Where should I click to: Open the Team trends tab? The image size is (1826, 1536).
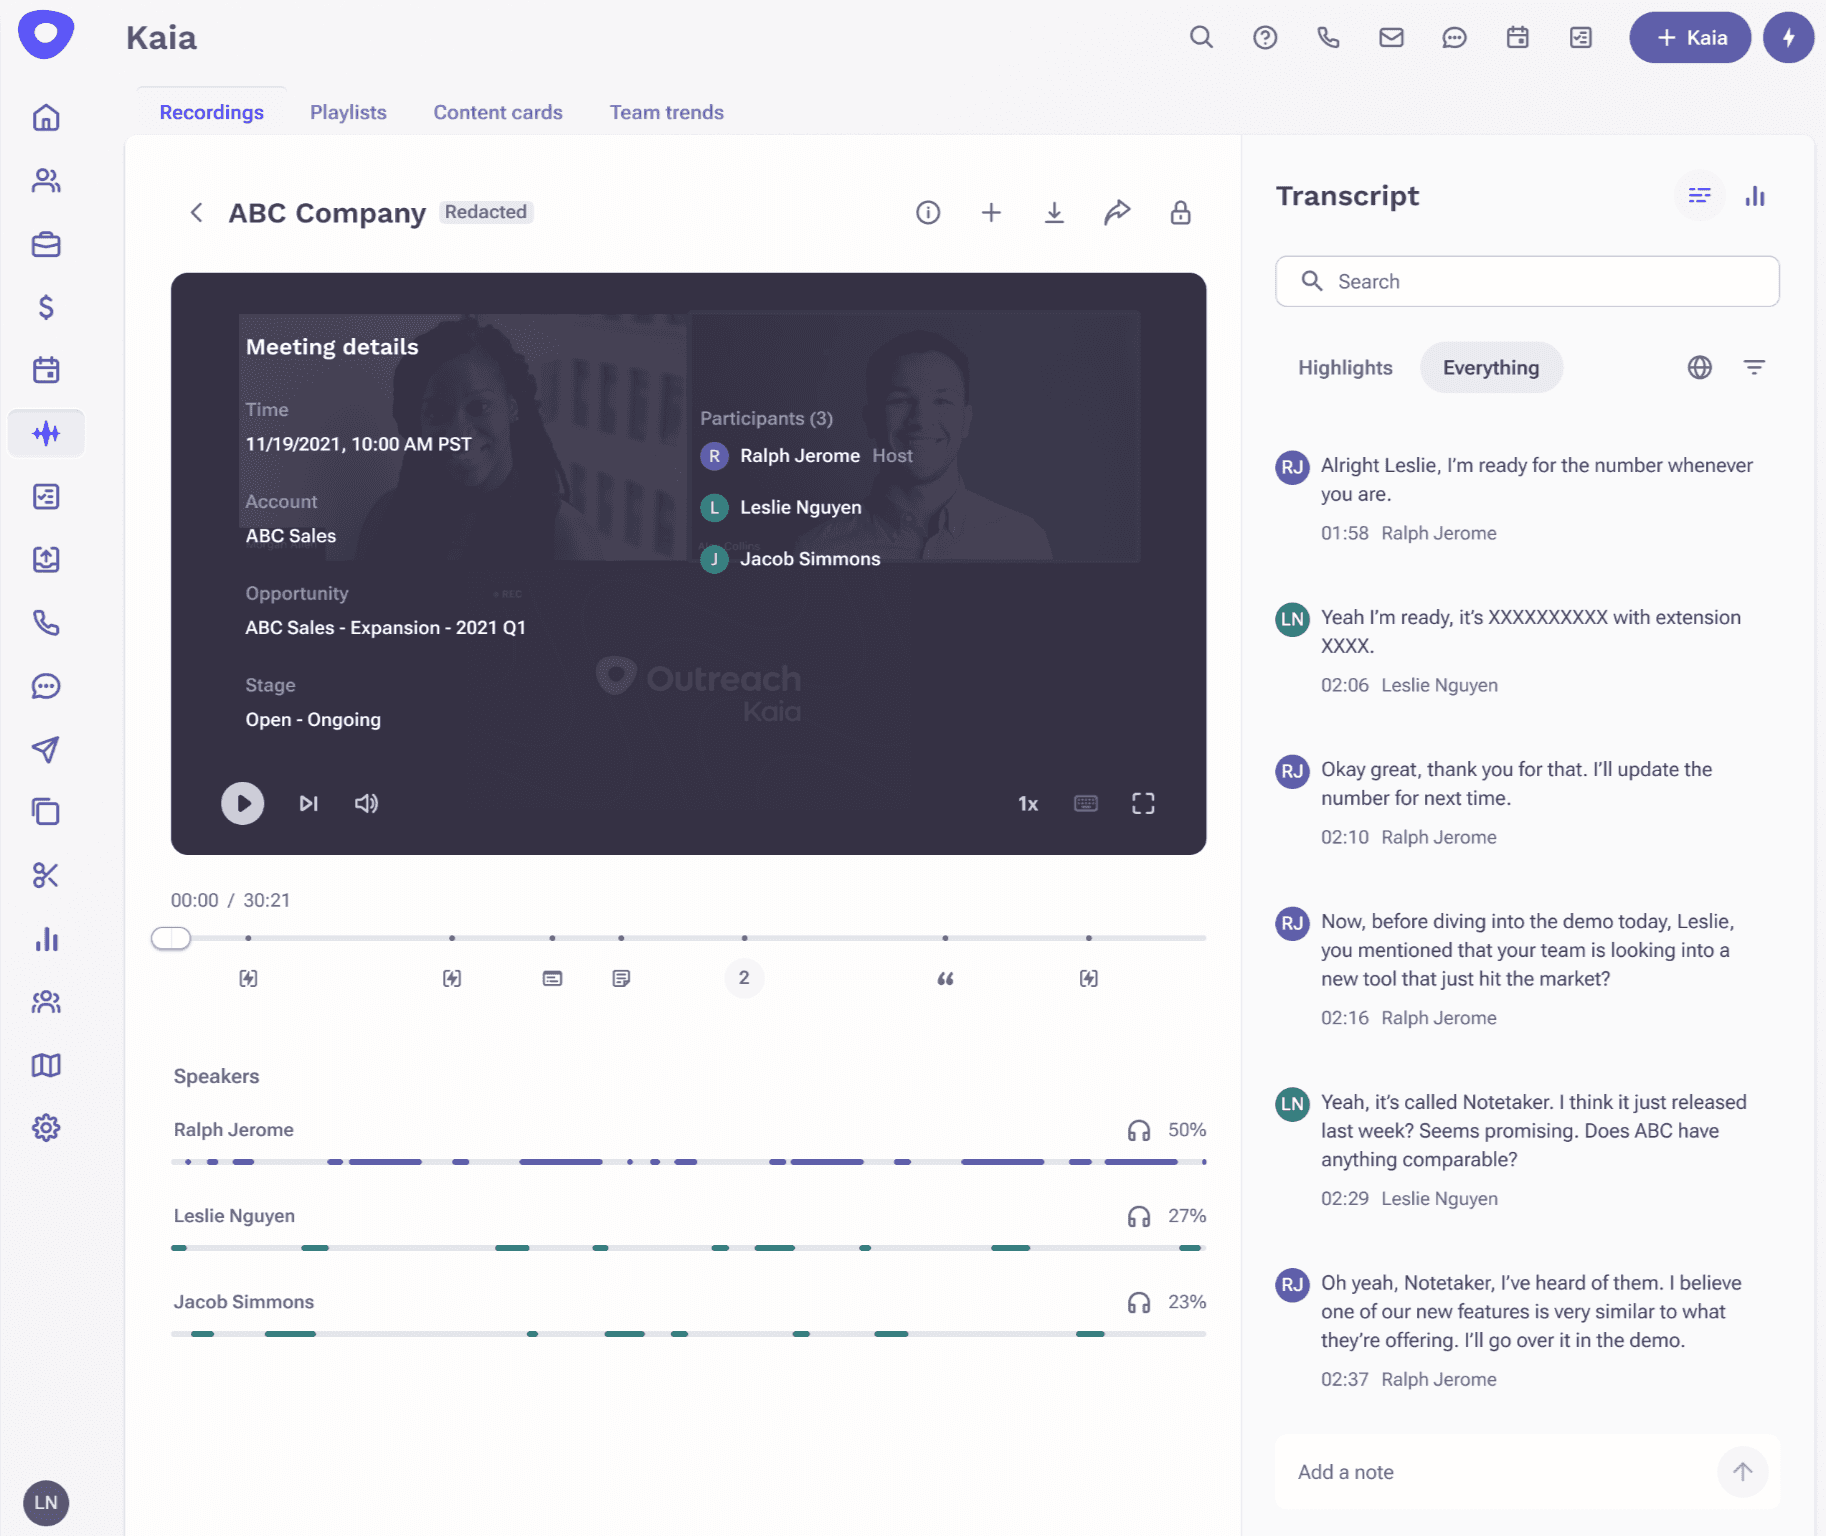666,113
